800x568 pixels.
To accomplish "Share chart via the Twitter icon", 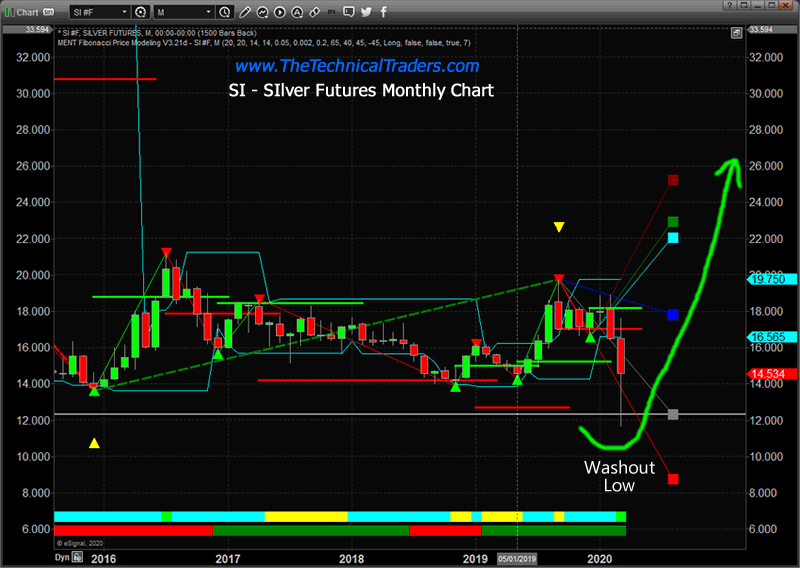I will point(366,12).
